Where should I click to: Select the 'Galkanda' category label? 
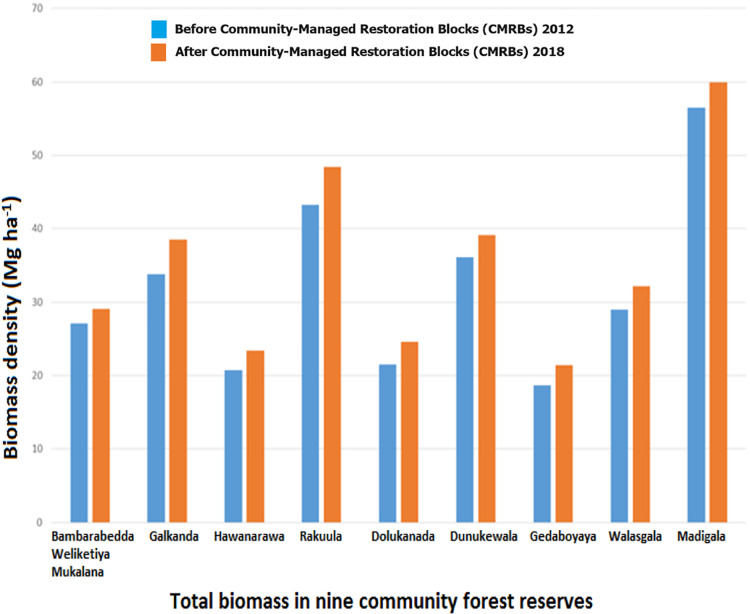coord(174,536)
